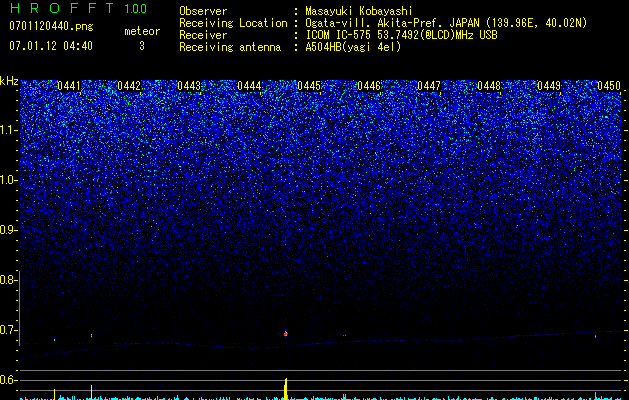
Task: Click the Observer label
Action: [203, 11]
